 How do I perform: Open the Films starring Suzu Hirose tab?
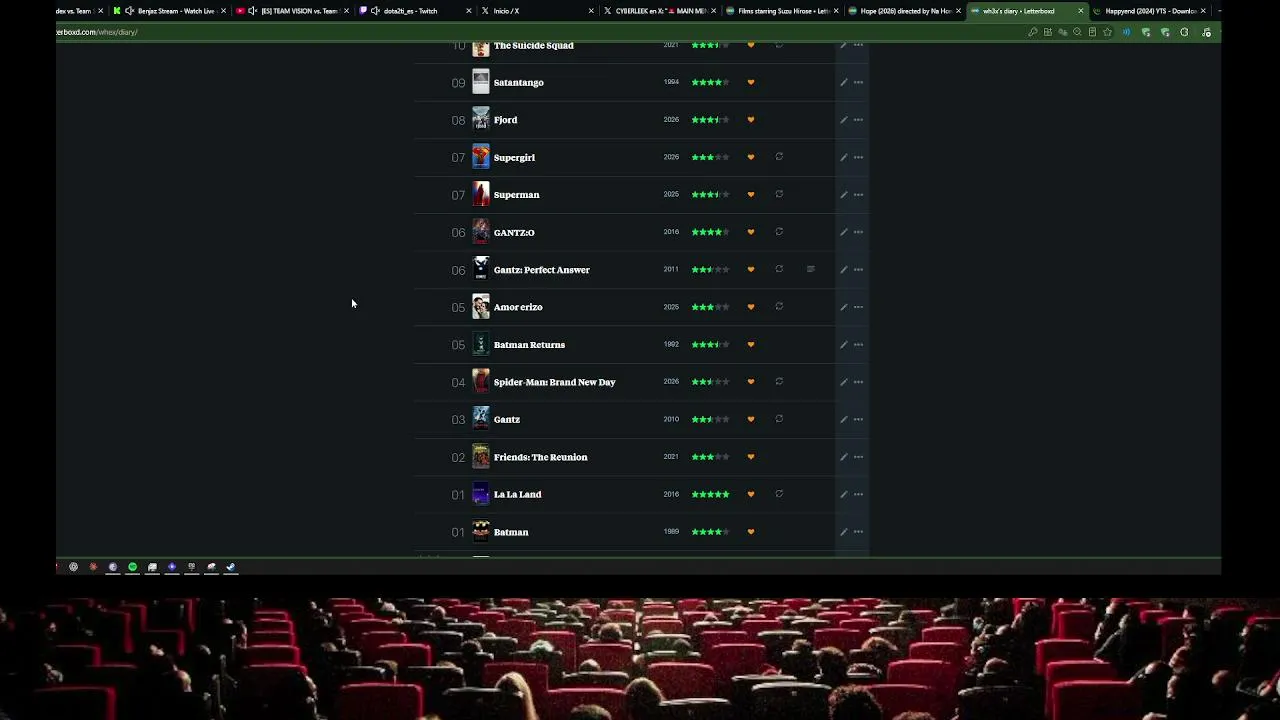(782, 11)
